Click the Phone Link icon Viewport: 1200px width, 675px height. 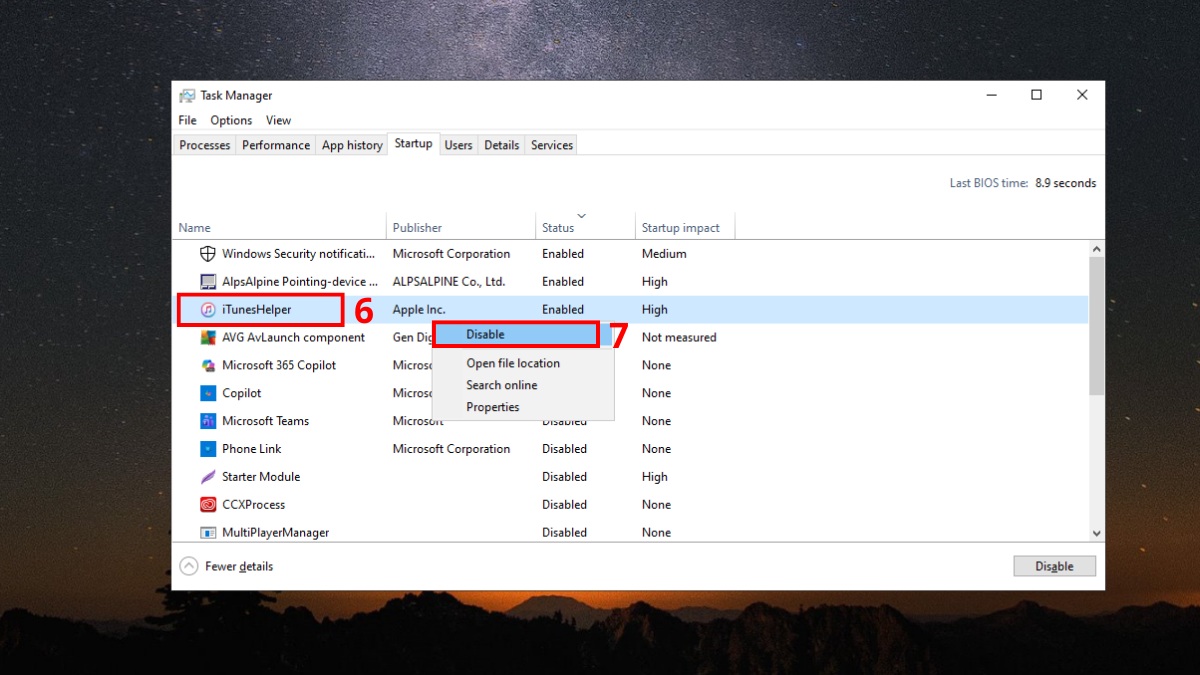(x=207, y=449)
